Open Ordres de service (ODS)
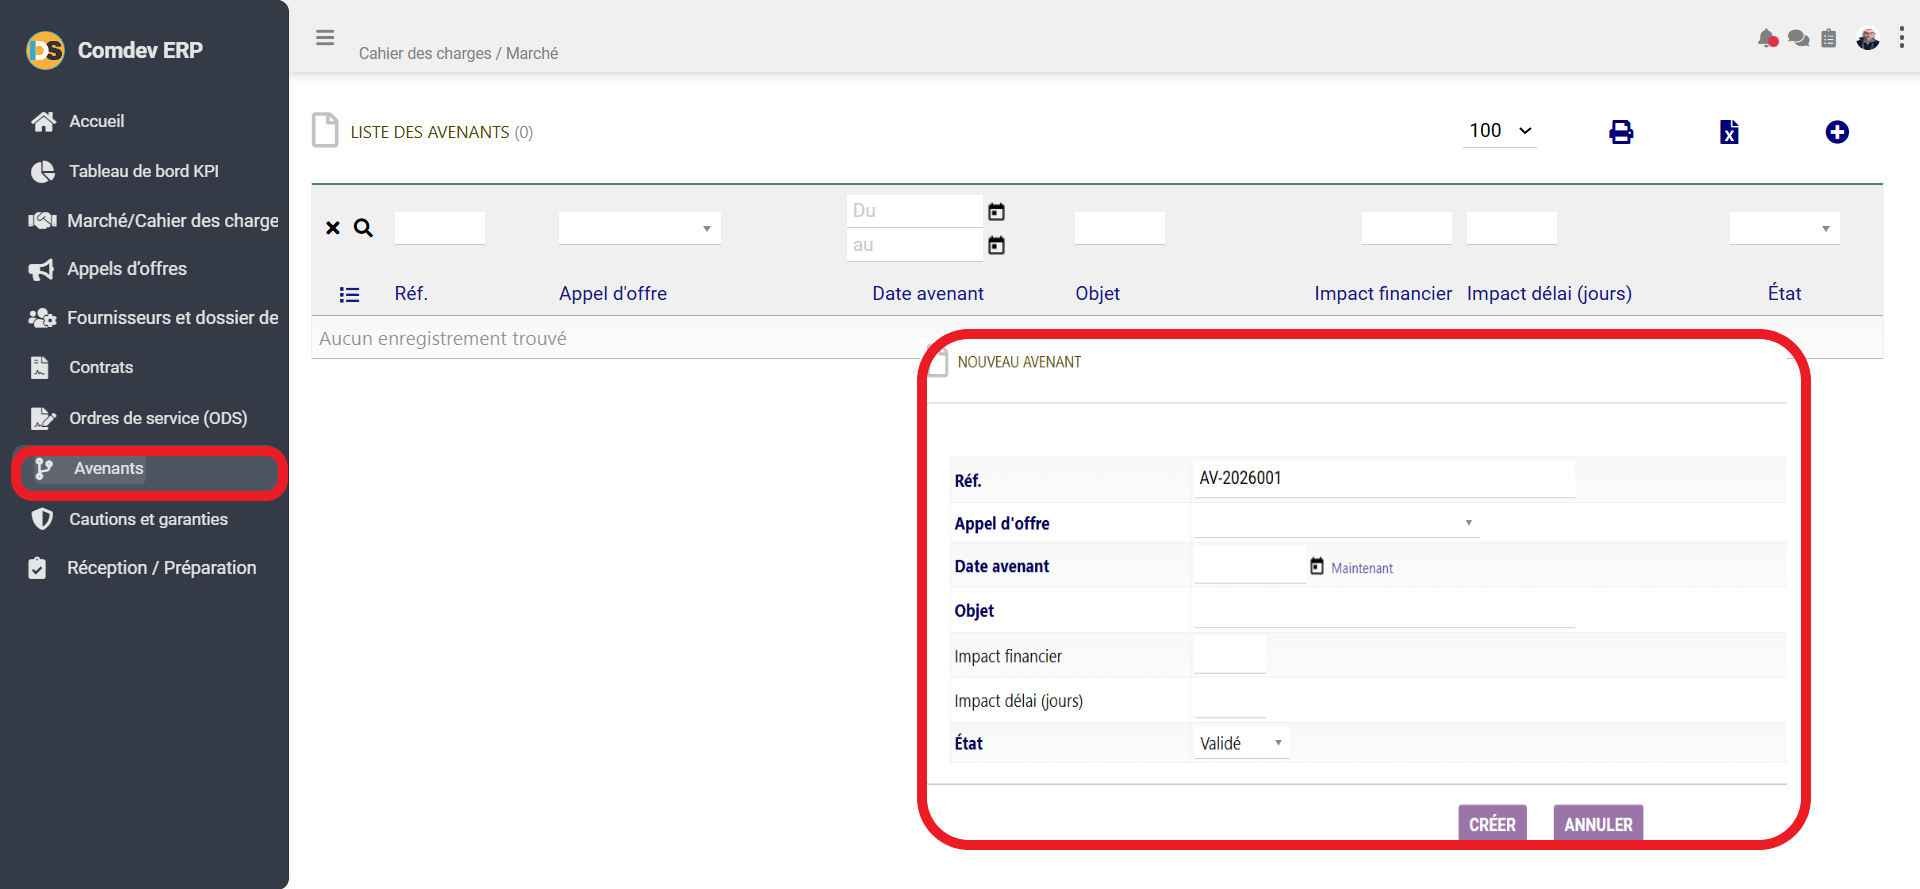This screenshot has height=889, width=1920. point(158,418)
